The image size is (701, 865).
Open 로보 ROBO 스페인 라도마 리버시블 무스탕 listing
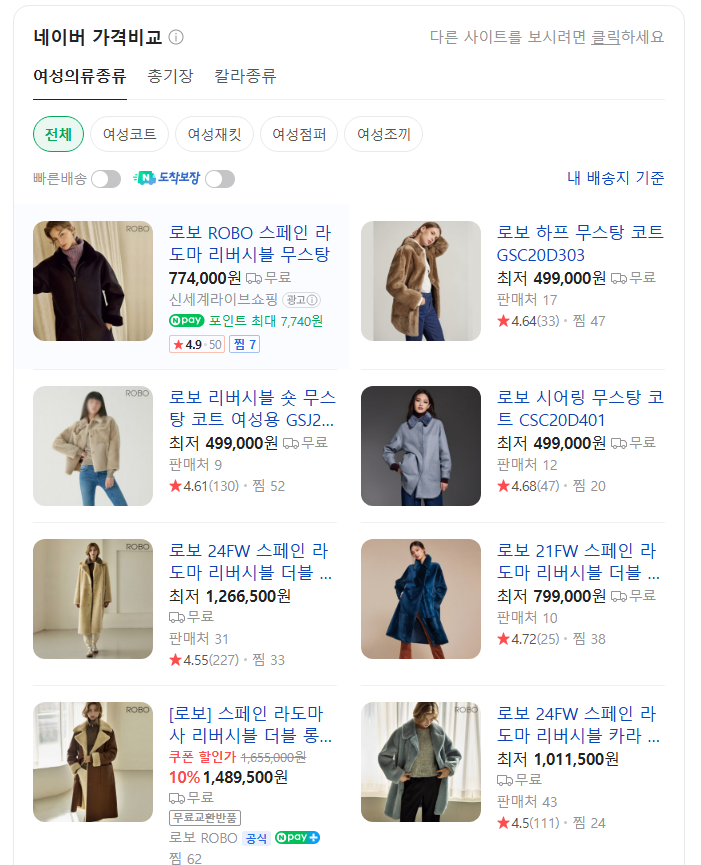250,243
